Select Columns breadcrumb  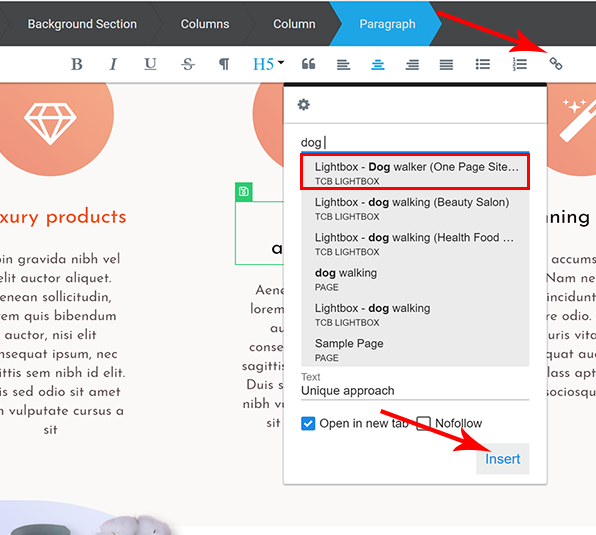tap(205, 24)
